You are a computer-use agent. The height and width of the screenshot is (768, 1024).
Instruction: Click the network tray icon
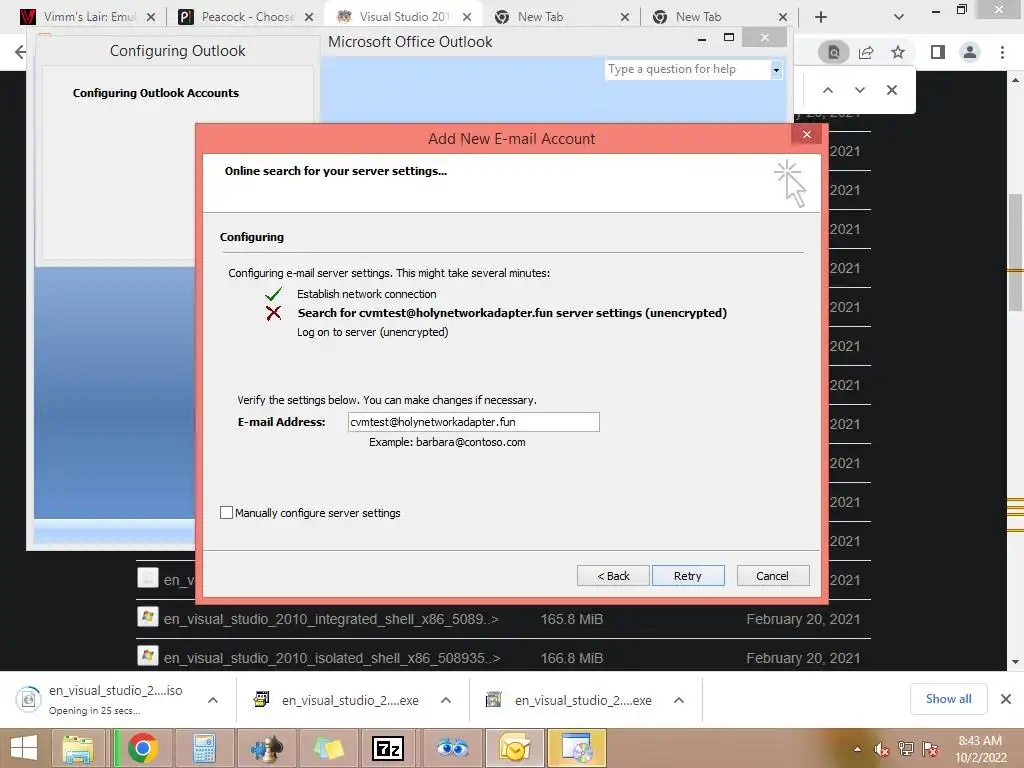906,749
